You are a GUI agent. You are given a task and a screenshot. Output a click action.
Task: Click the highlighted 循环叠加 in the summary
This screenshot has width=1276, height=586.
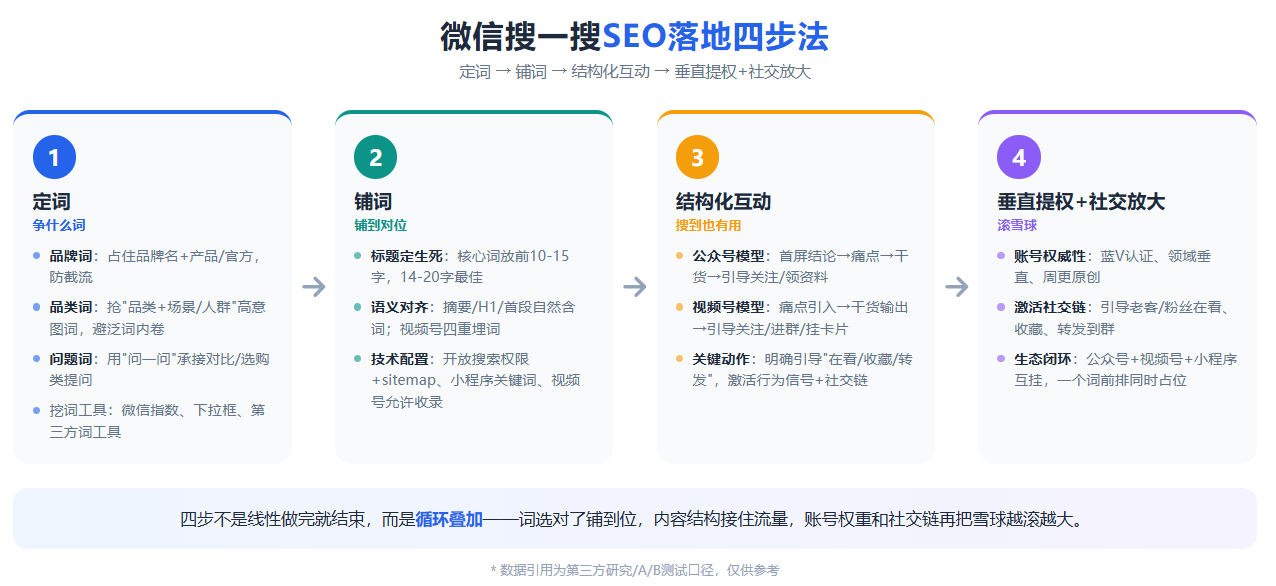point(449,519)
